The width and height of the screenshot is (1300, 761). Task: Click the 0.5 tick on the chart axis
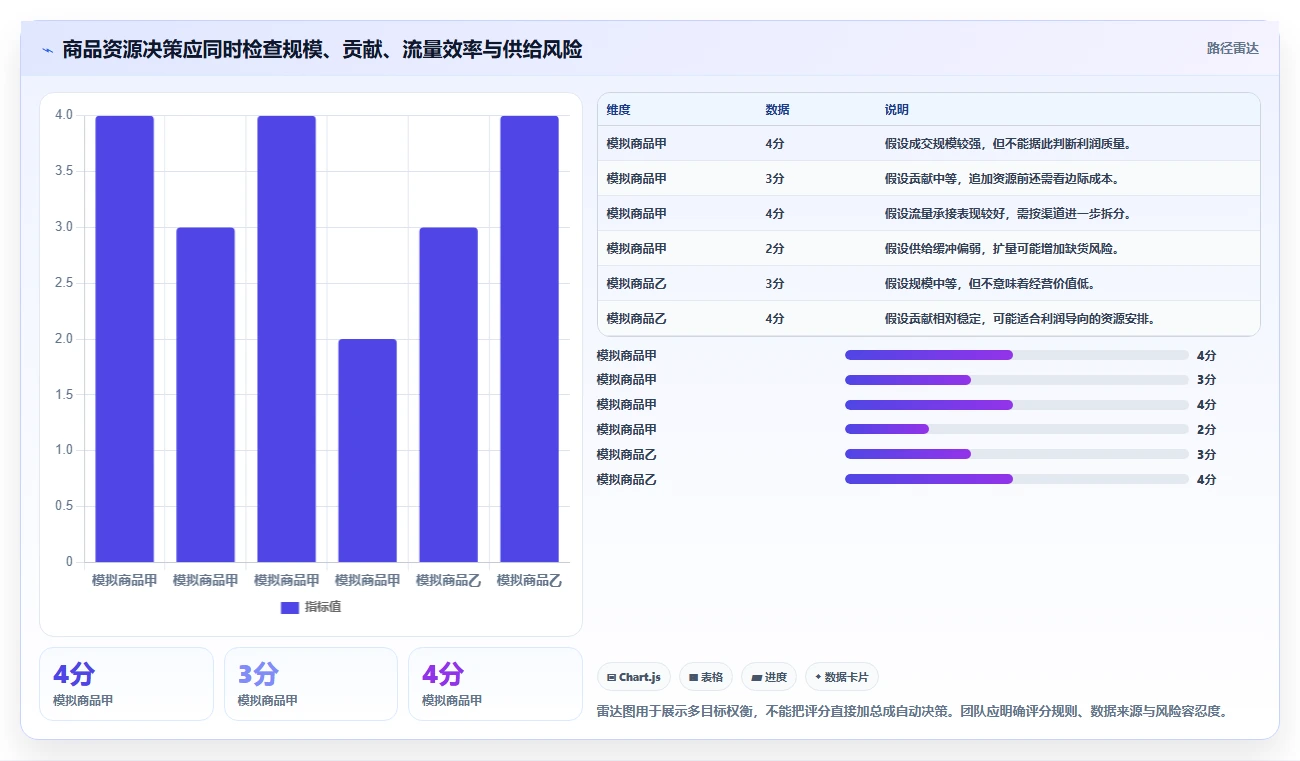(64, 506)
